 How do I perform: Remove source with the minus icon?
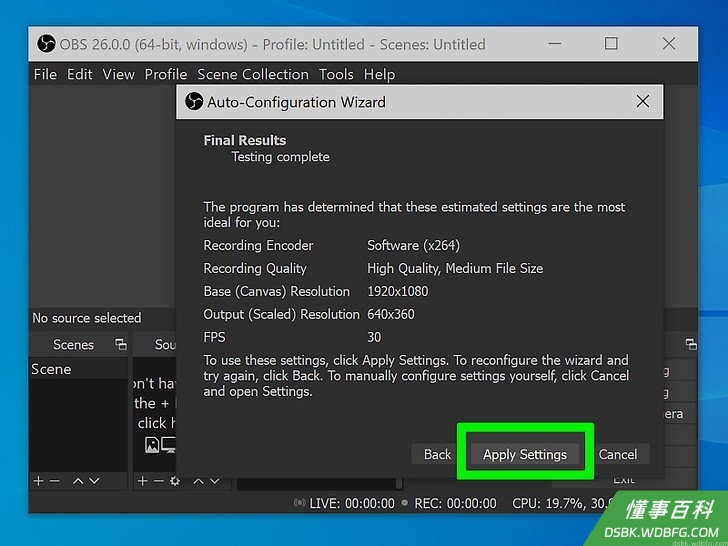click(x=158, y=481)
